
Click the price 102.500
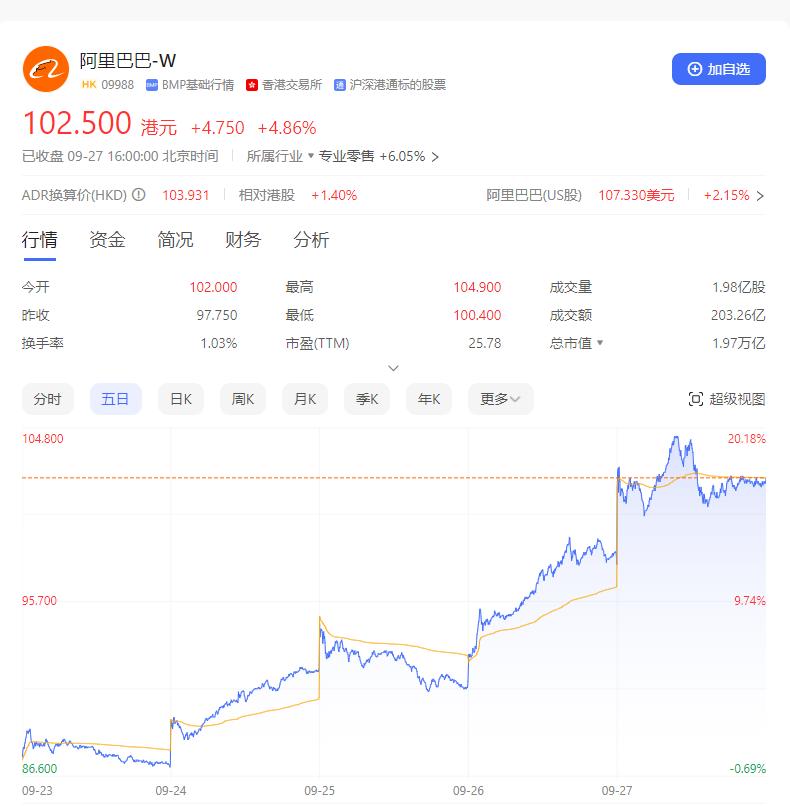click(77, 124)
